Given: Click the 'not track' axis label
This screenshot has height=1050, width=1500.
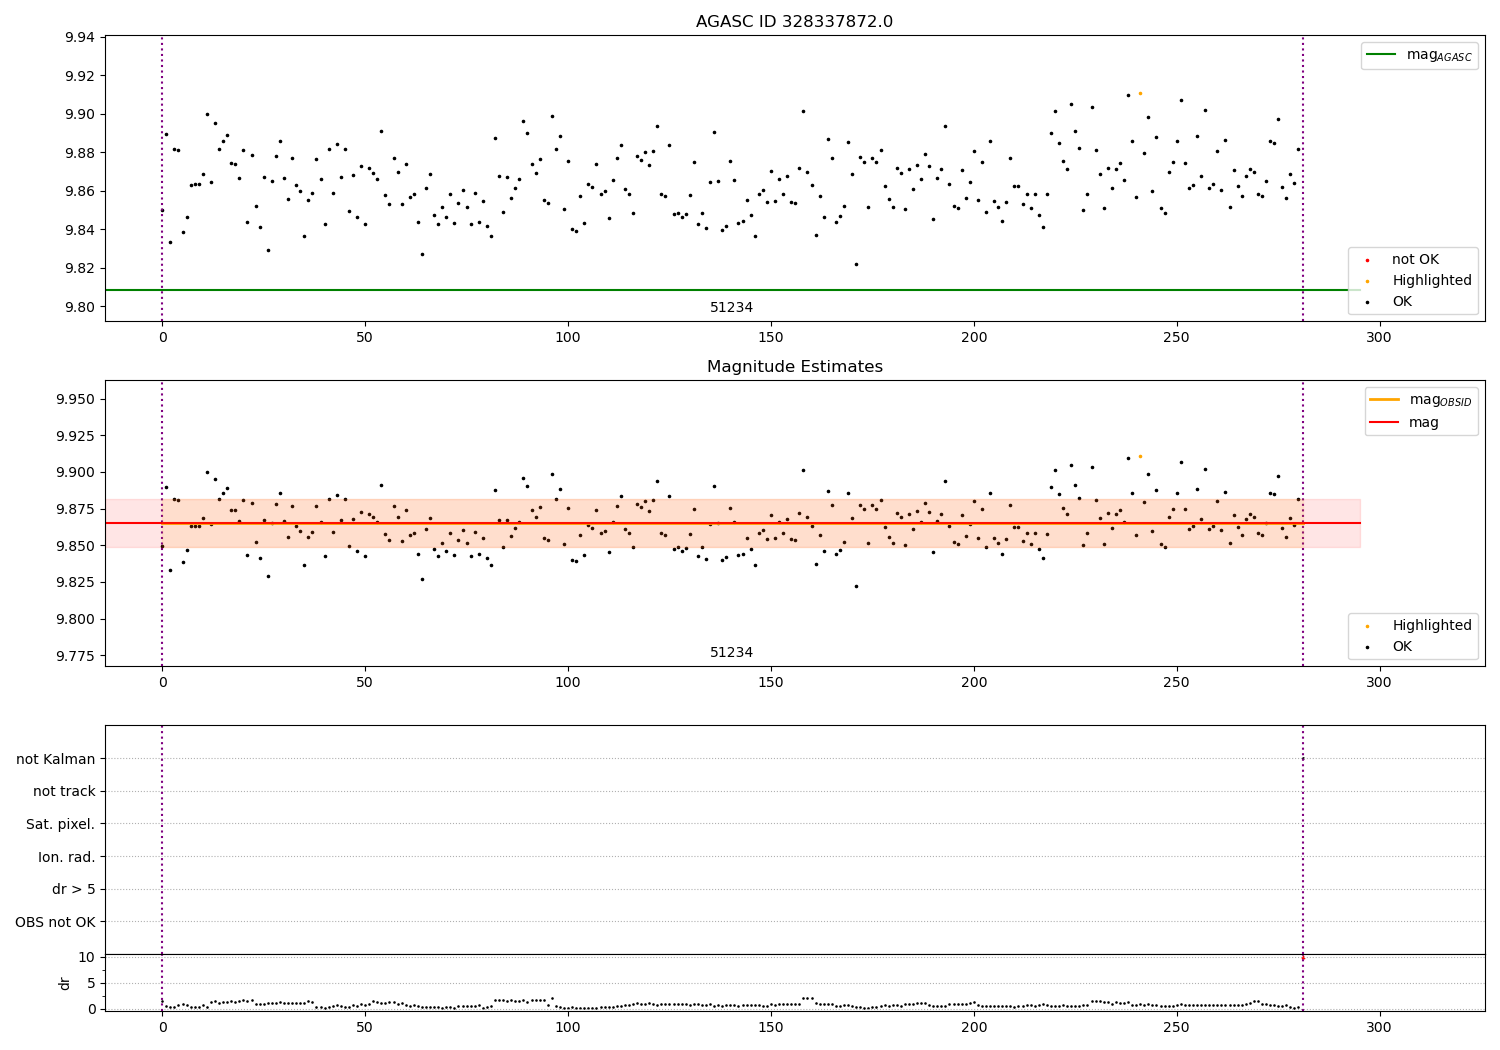Looking at the screenshot, I should tap(64, 792).
